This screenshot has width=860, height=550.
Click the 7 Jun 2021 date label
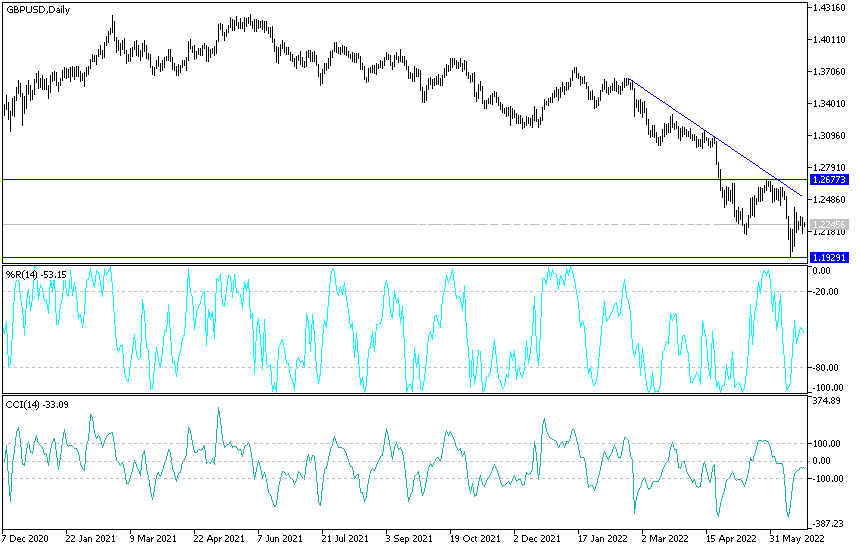[x=280, y=539]
